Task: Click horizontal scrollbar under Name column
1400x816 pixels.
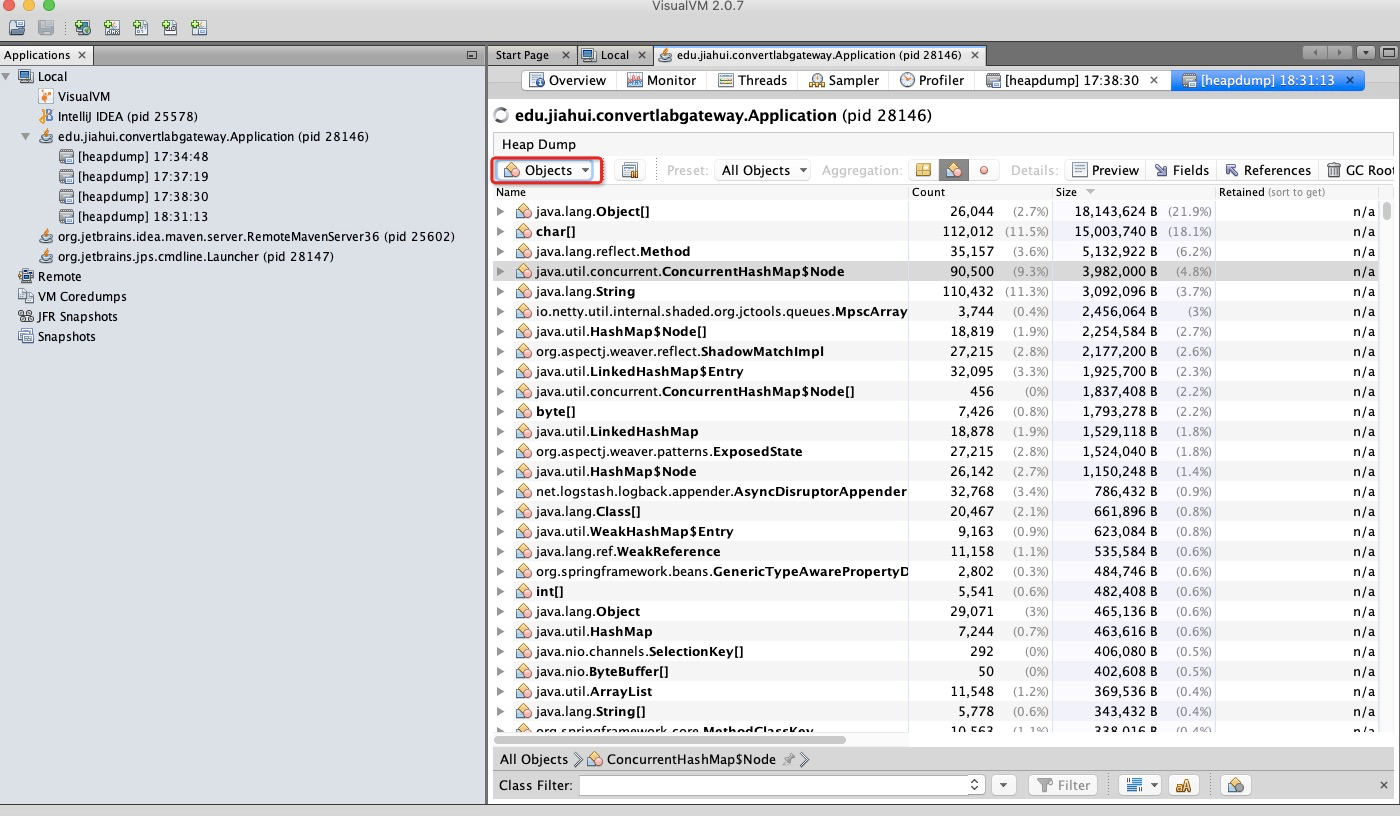Action: point(672,740)
